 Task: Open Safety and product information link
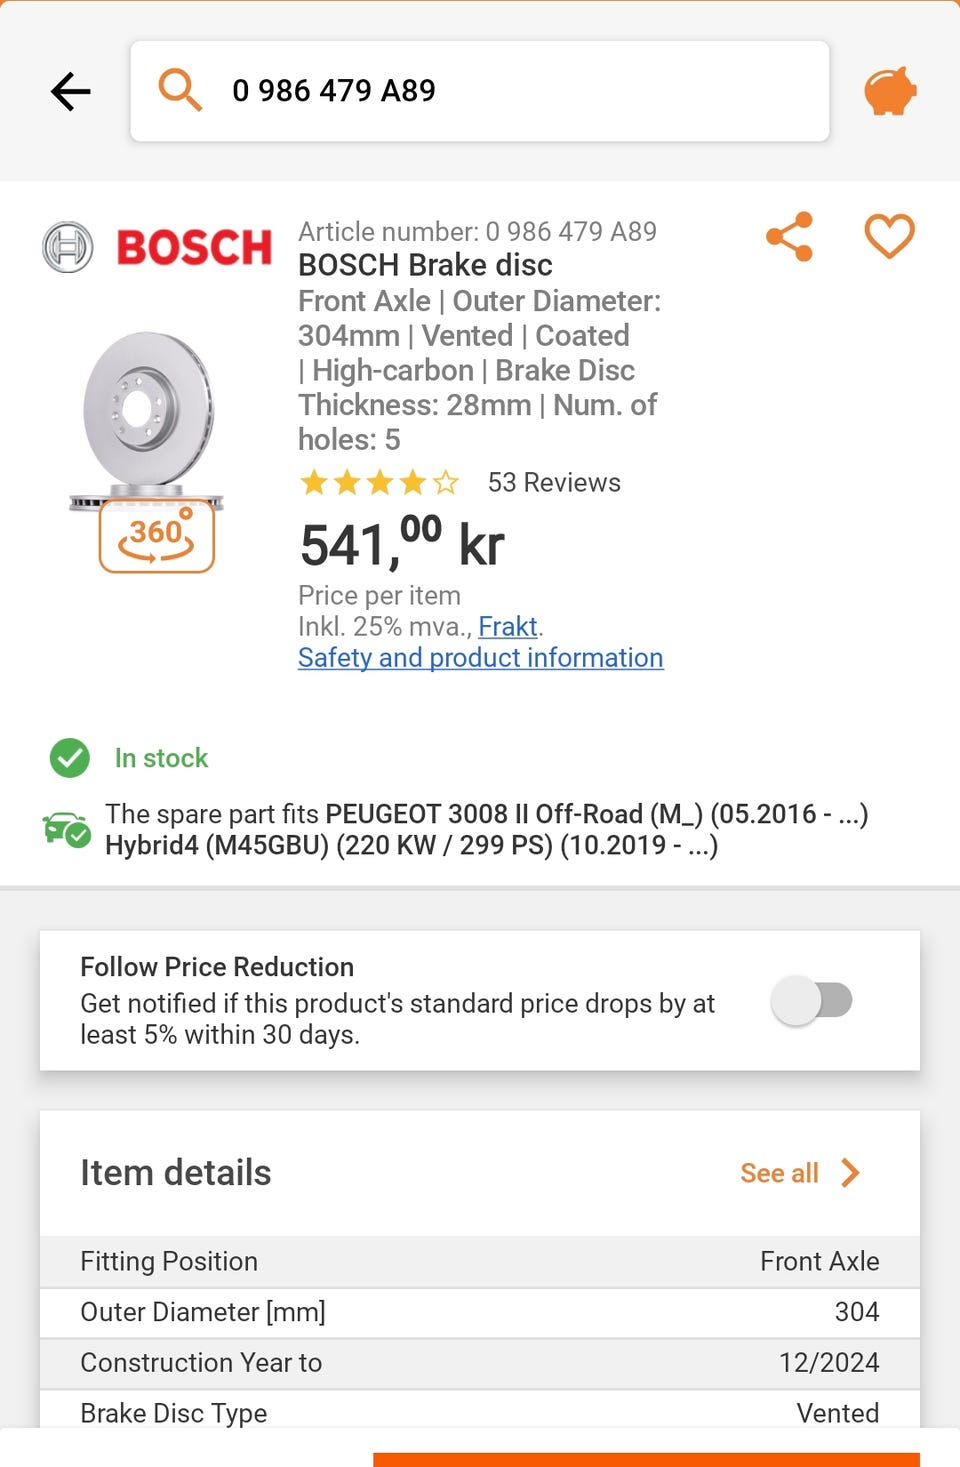[480, 658]
